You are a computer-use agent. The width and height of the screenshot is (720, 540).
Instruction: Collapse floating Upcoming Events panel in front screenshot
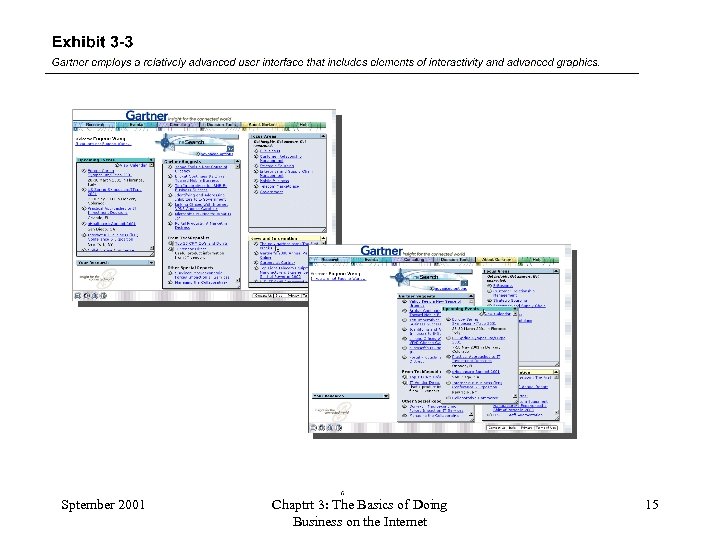[x=515, y=309]
